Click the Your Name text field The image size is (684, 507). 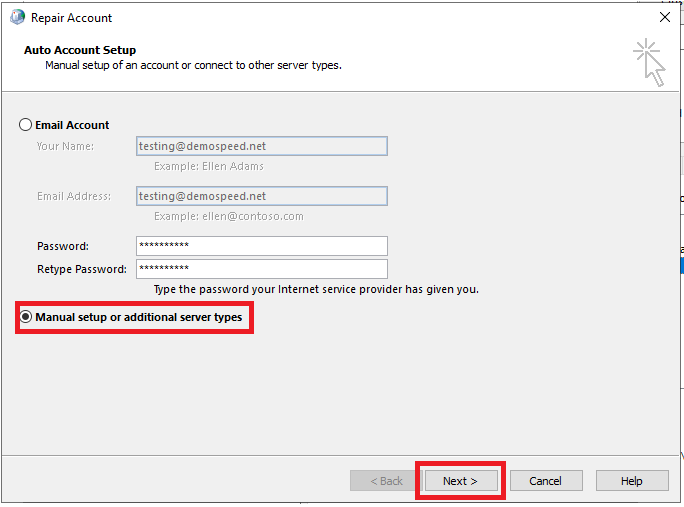[x=261, y=146]
